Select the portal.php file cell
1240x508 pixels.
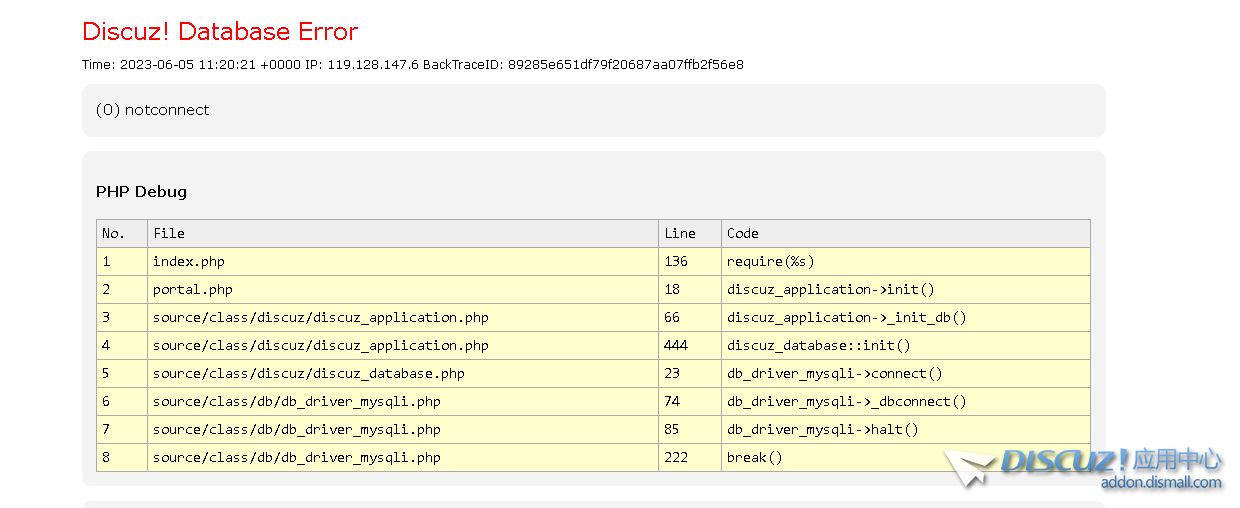coord(193,290)
